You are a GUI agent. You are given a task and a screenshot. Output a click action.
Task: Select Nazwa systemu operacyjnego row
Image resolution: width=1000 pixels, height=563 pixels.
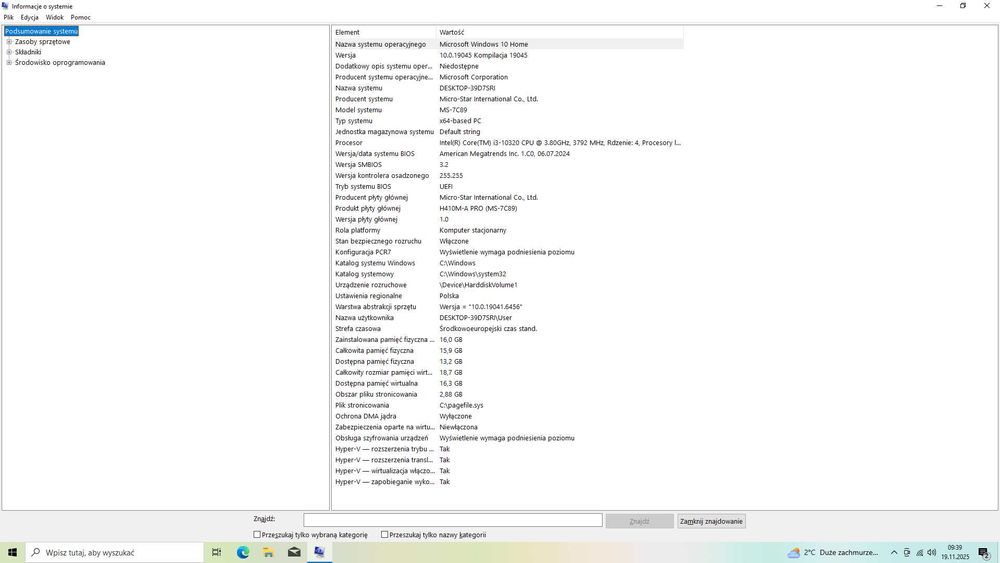point(508,44)
